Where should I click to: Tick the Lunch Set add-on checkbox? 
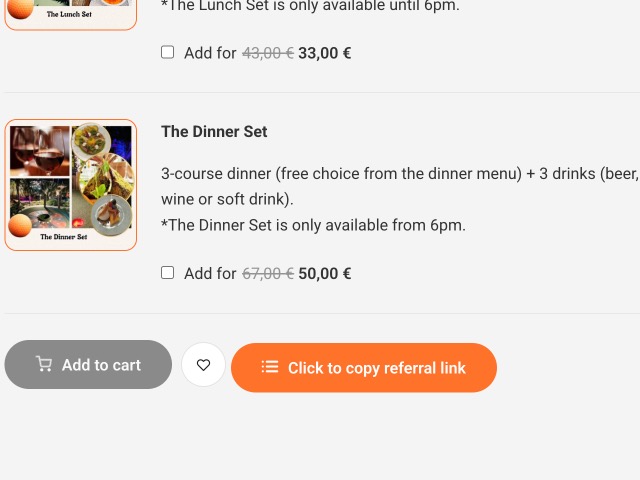[167, 52]
